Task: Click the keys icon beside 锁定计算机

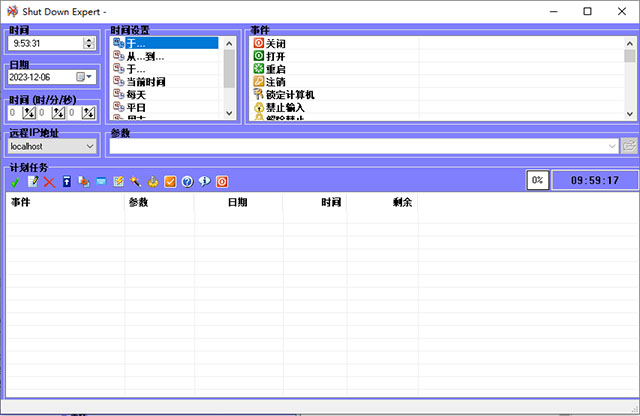Action: (x=259, y=94)
